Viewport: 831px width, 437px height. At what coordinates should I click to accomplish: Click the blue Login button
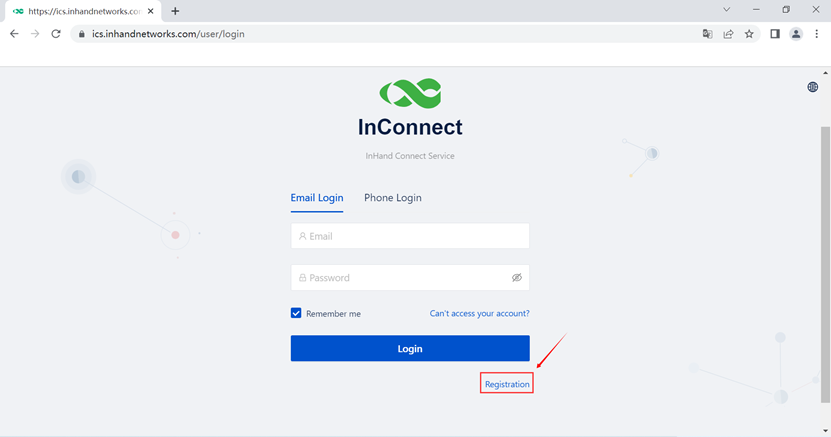(x=410, y=349)
